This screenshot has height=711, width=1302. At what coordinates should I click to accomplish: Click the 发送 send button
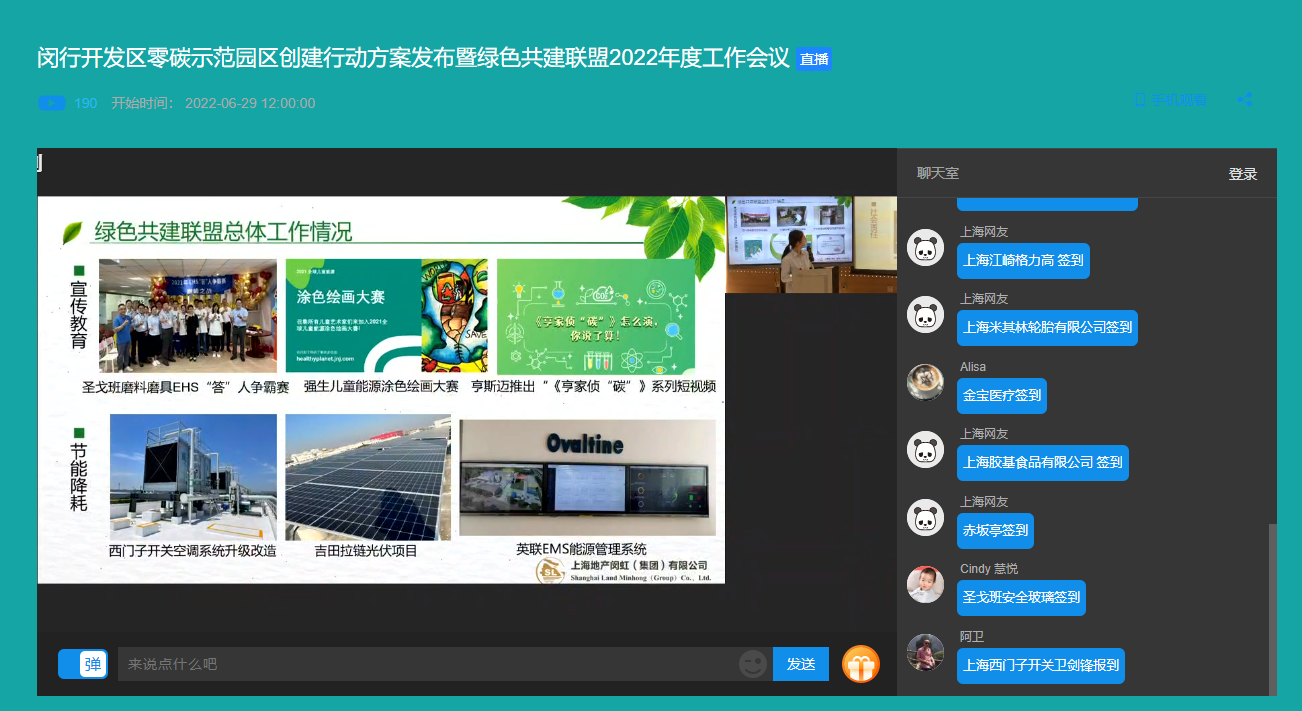[801, 664]
